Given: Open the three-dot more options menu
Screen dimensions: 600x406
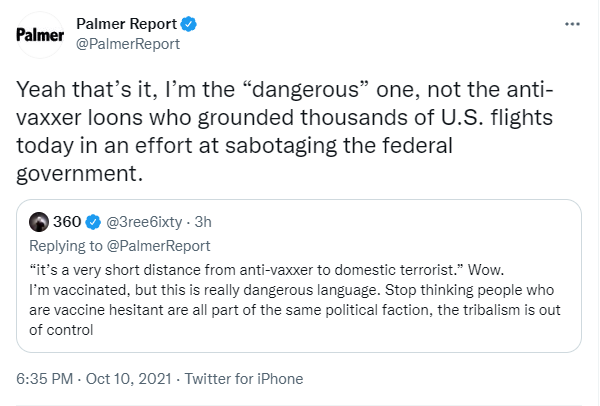Looking at the screenshot, I should tap(572, 24).
